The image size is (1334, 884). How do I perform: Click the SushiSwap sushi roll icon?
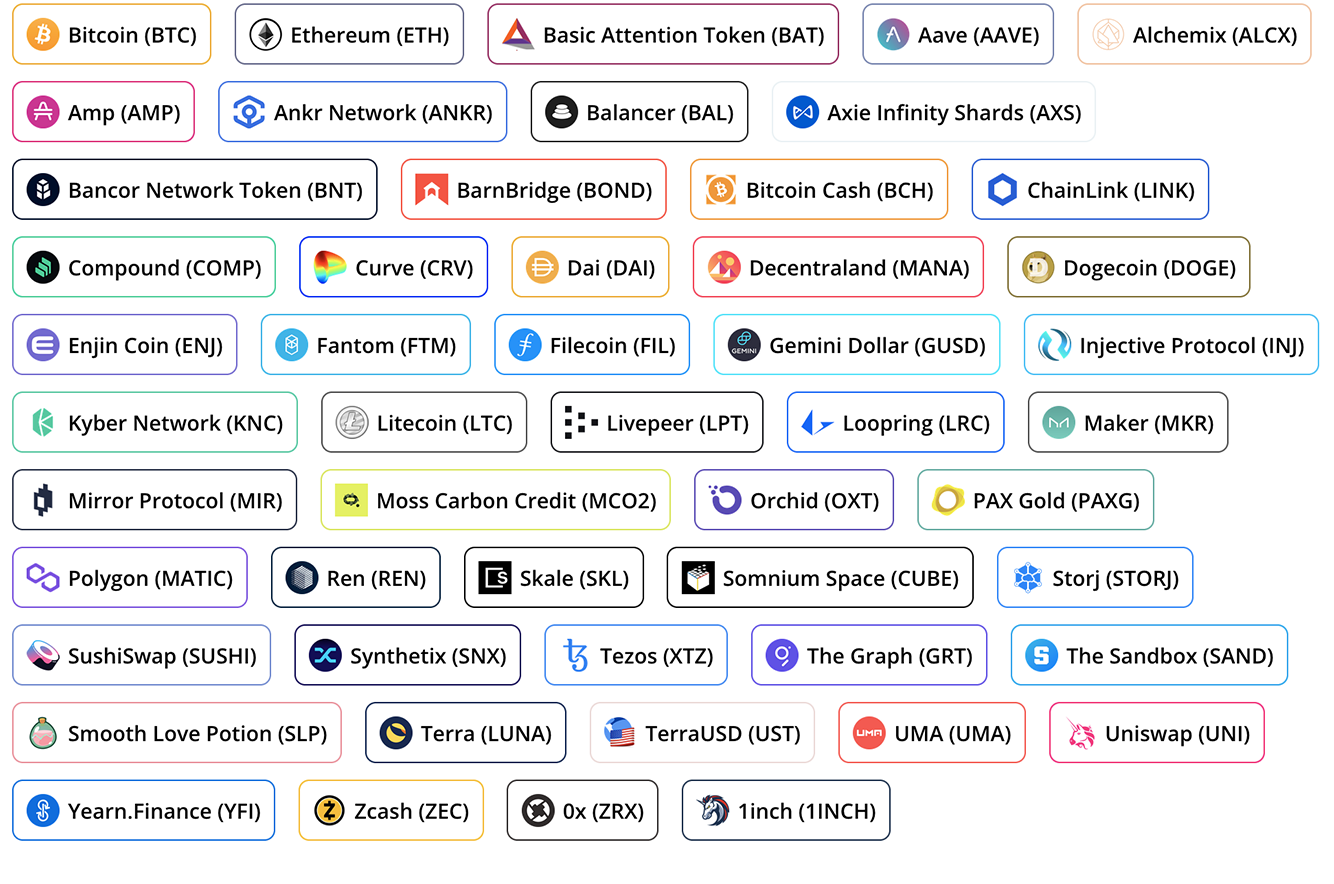[x=43, y=656]
